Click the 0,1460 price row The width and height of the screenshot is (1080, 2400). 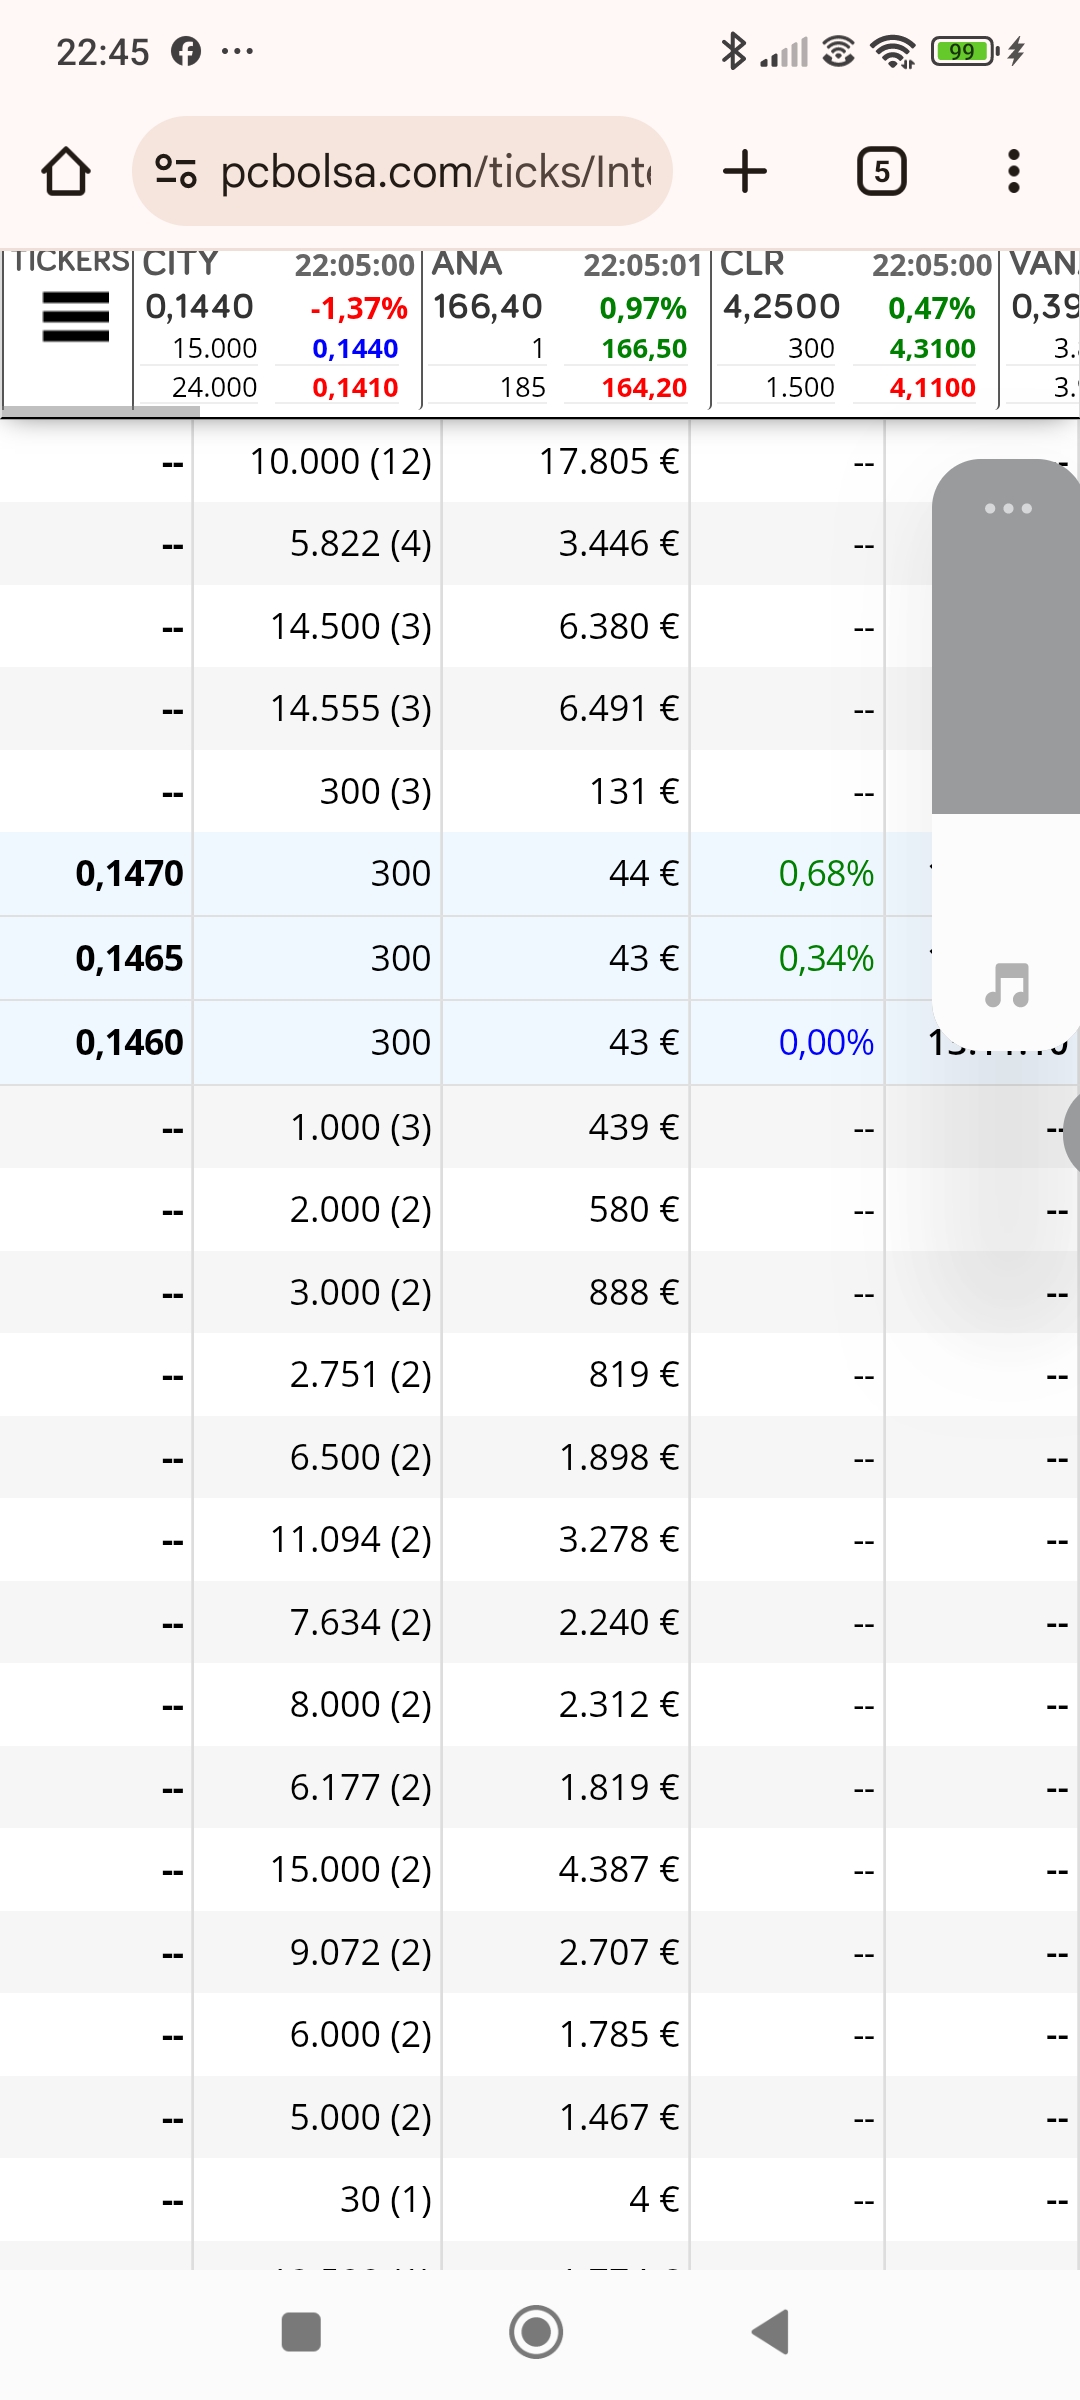point(540,1042)
